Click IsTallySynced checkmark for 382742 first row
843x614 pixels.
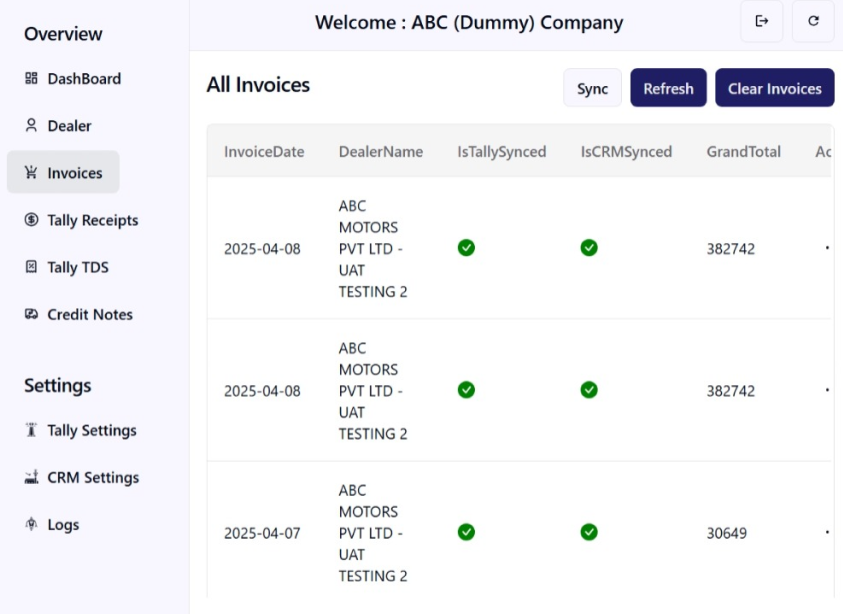coord(466,248)
